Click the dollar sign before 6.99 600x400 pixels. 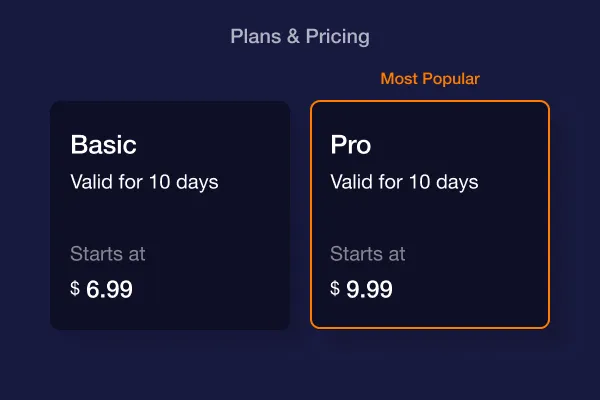(75, 288)
